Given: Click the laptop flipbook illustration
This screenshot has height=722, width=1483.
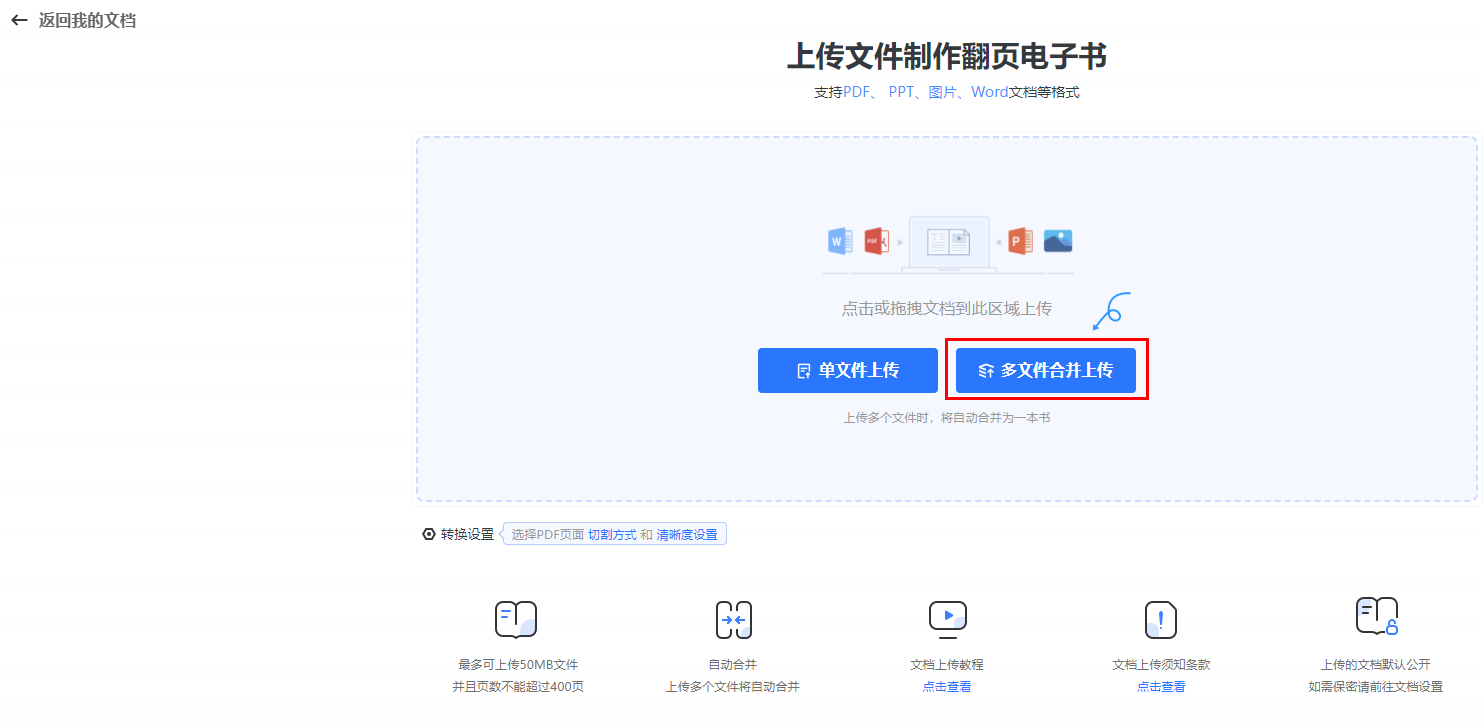Looking at the screenshot, I should [948, 243].
